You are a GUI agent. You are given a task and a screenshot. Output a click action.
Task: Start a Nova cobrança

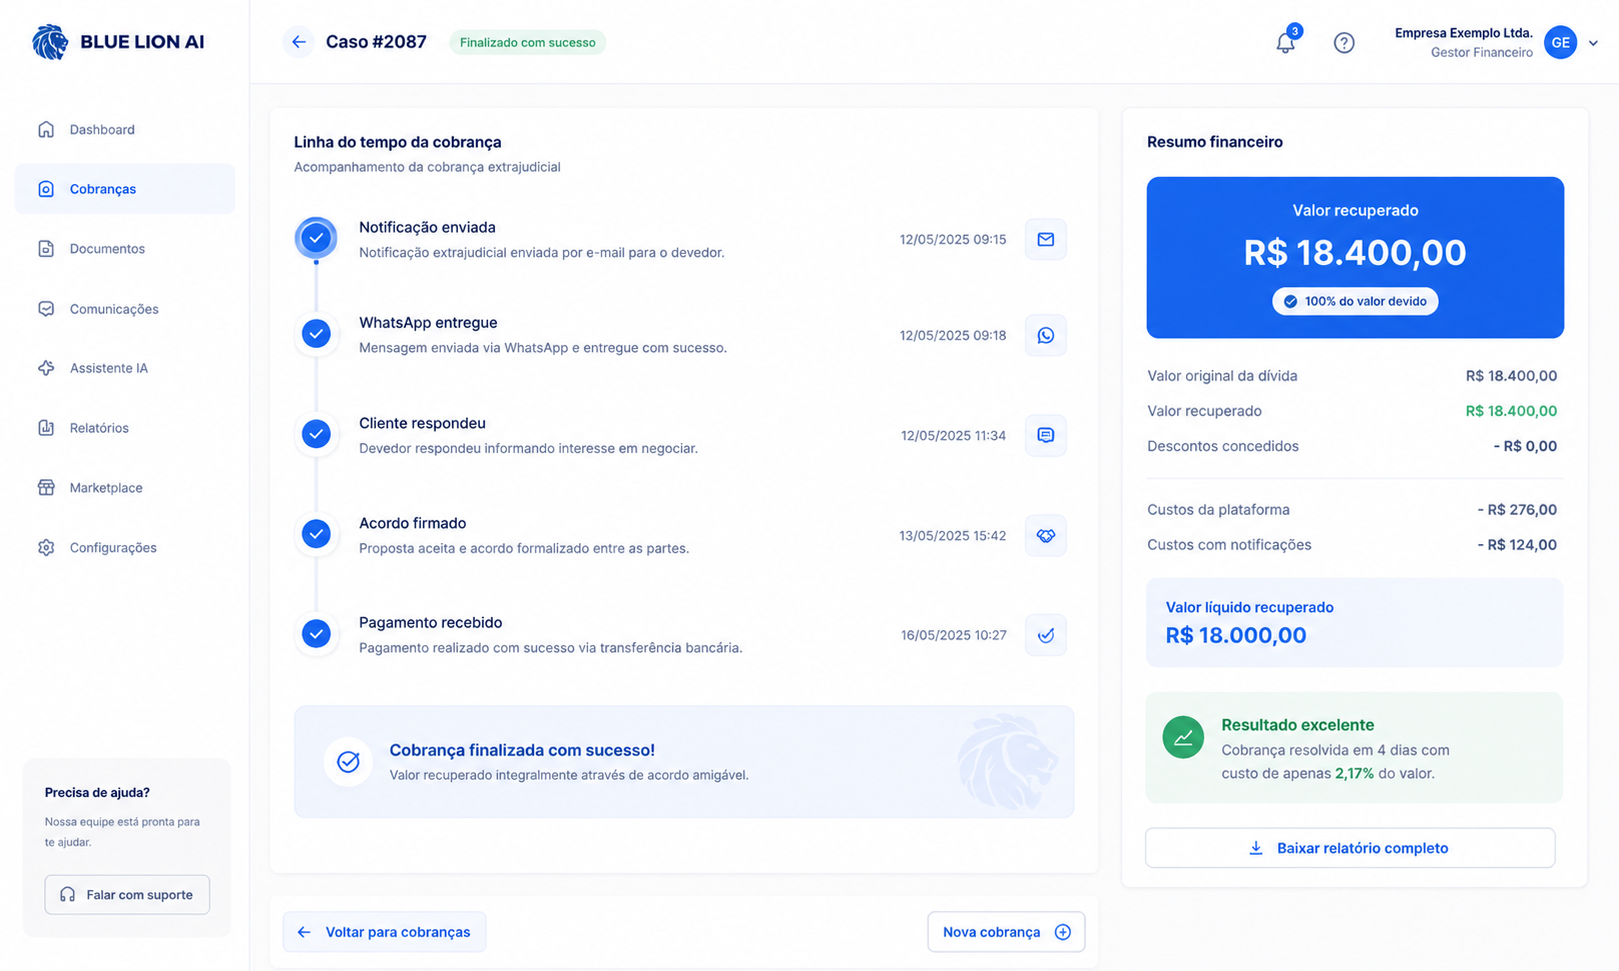[x=1006, y=932]
